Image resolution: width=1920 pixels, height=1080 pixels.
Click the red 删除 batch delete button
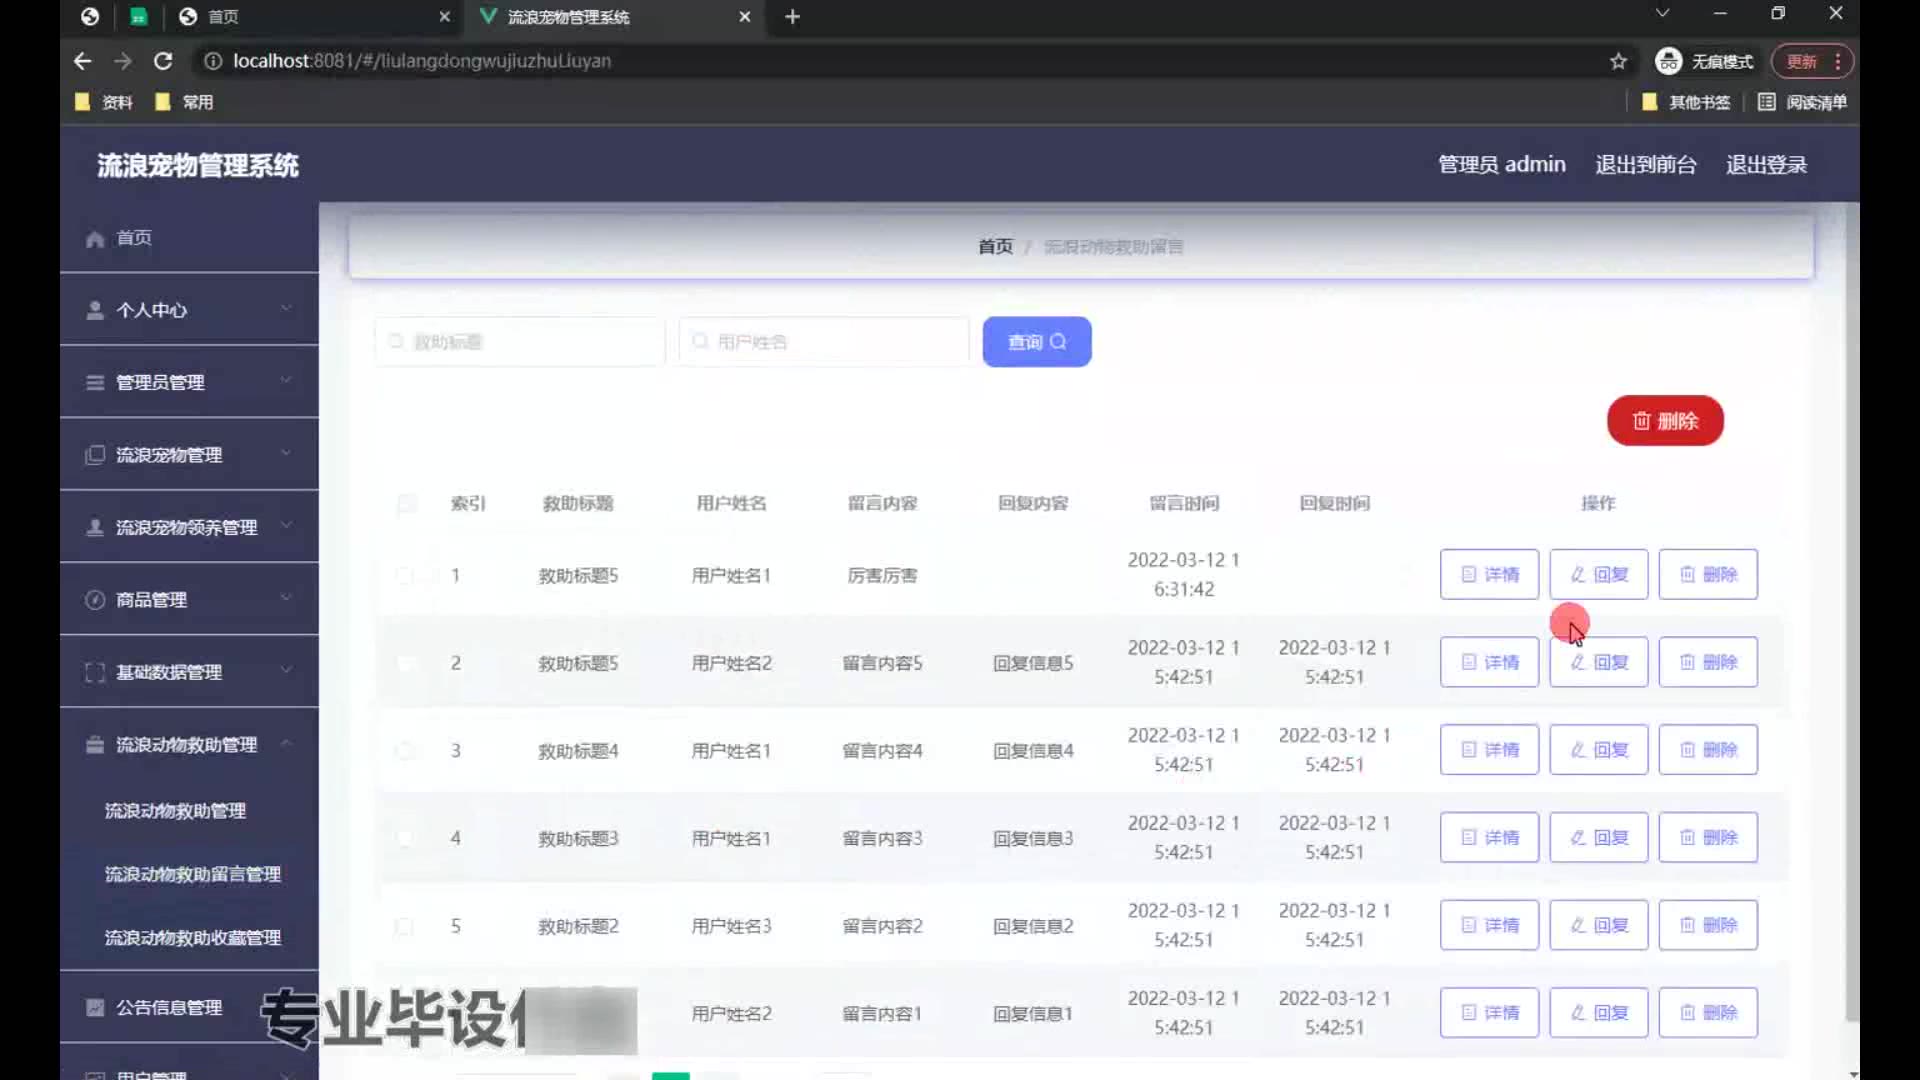click(1664, 421)
